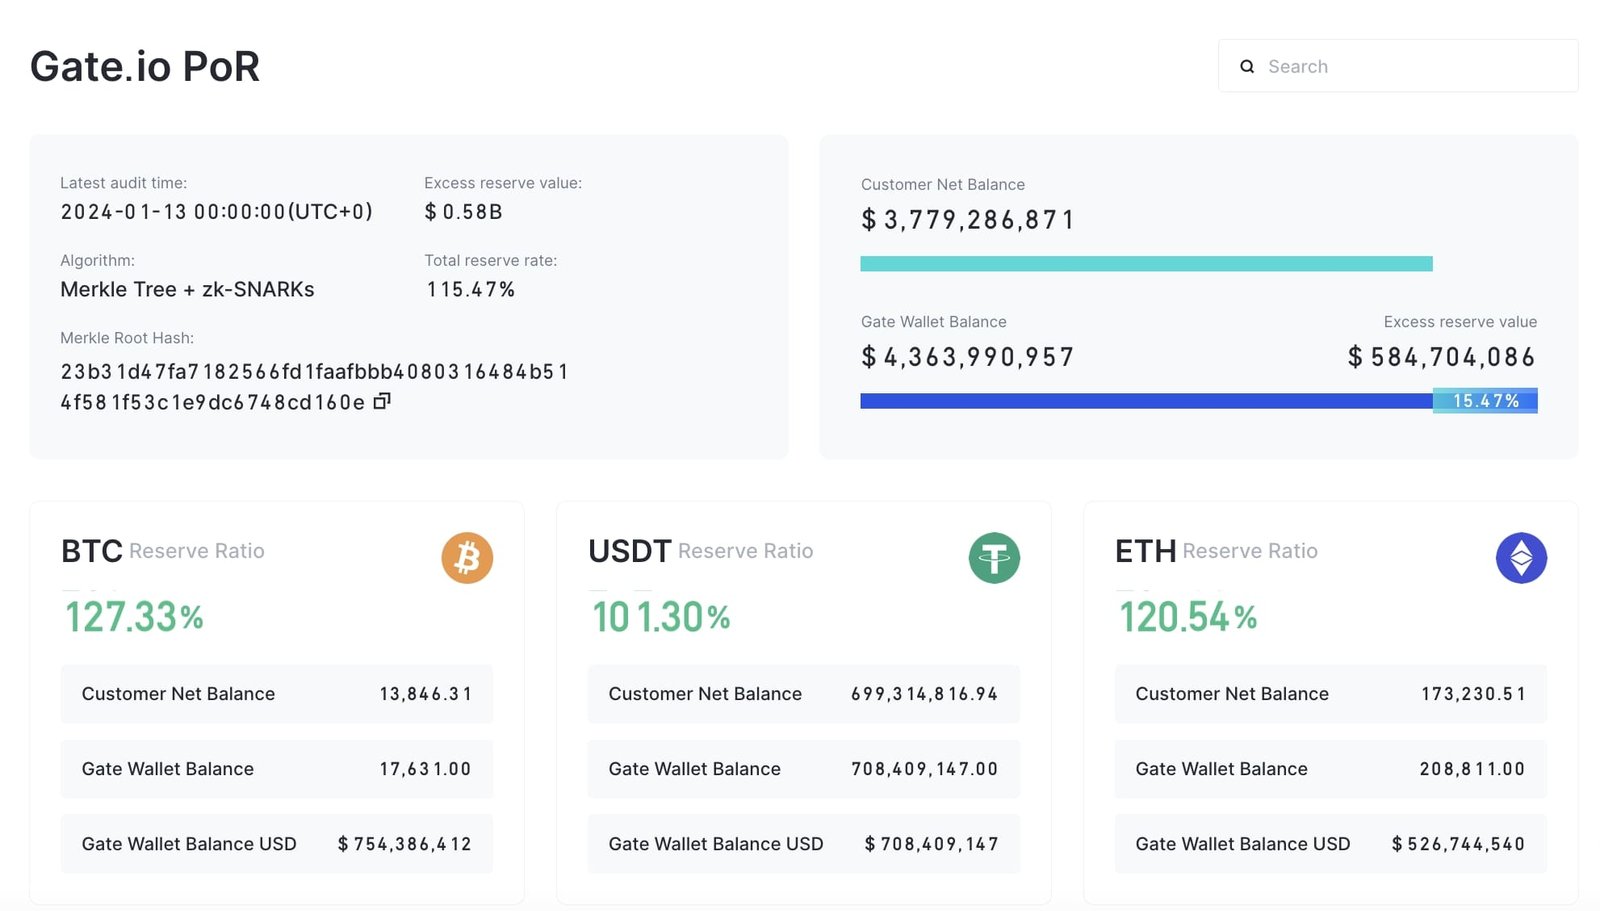The height and width of the screenshot is (911, 1600).
Task: Select the BTC Reserve Ratio heading
Action: (x=163, y=551)
